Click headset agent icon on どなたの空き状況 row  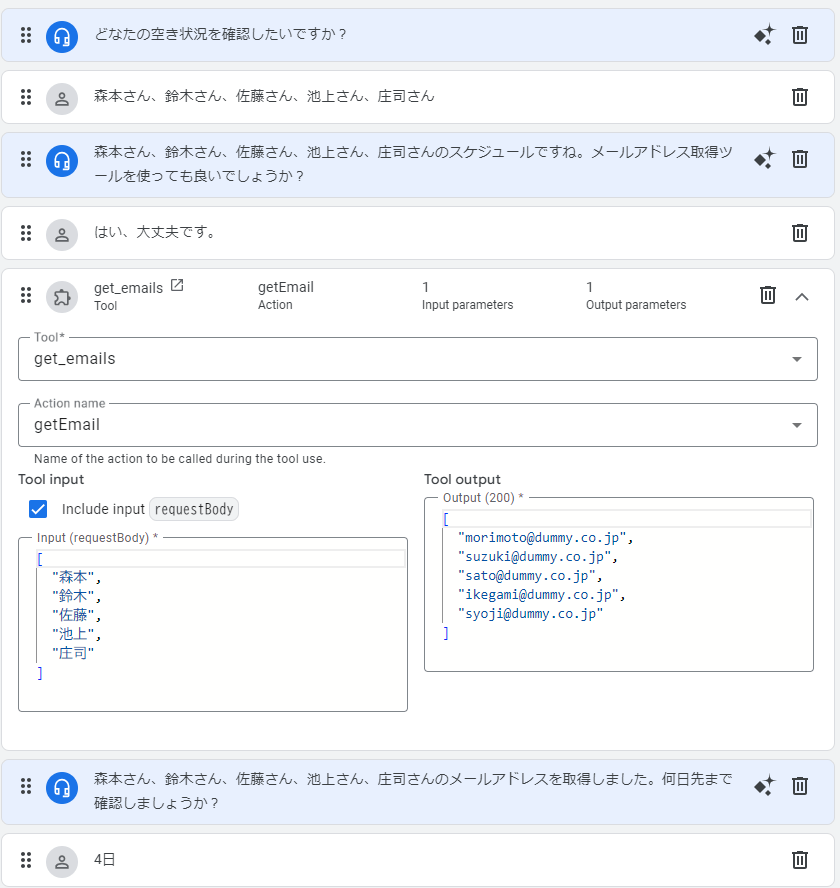pyautogui.click(x=62, y=37)
